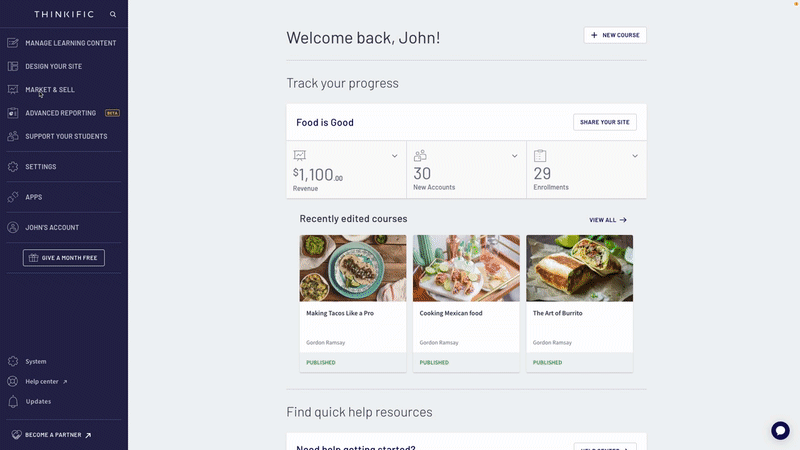Expand the New Accounts card chevron
Image resolution: width=800 pixels, height=450 pixels.
pos(514,156)
